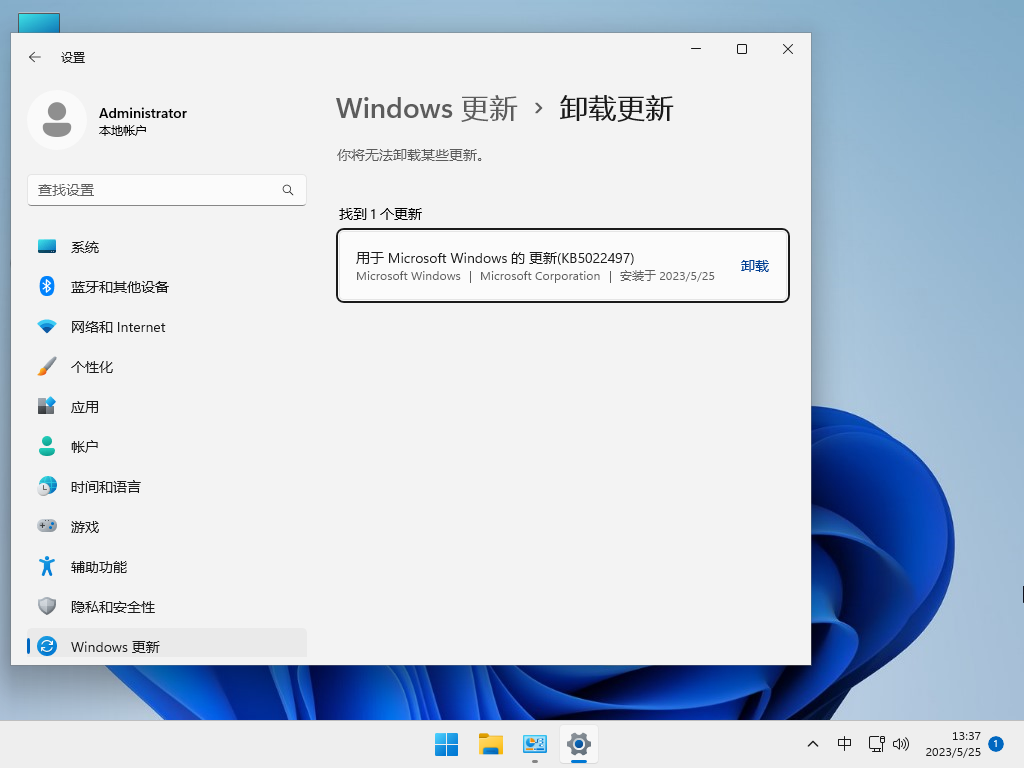
Task: Navigate back via Windows 更新 breadcrumb
Action: 426,109
